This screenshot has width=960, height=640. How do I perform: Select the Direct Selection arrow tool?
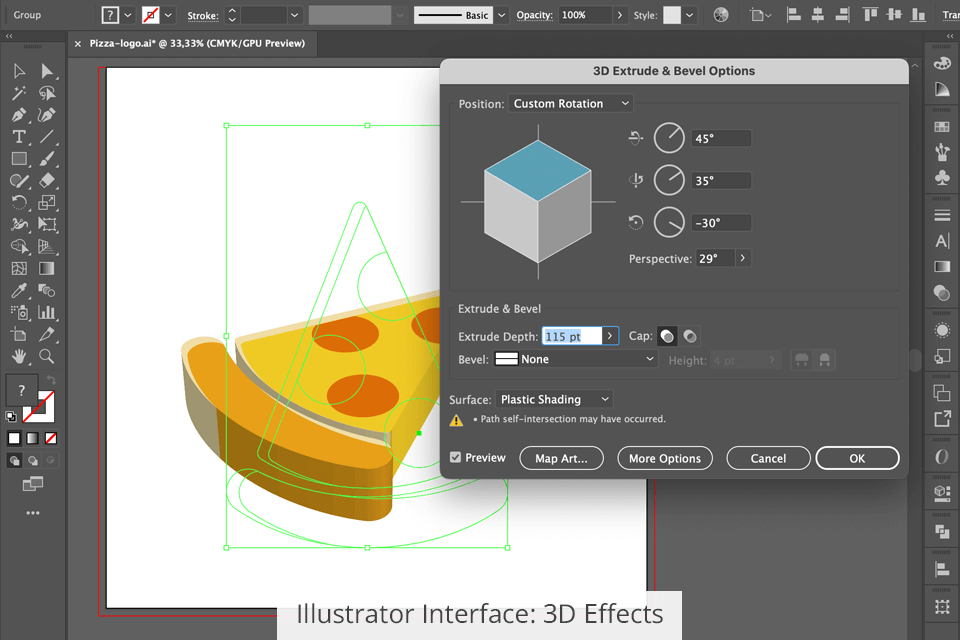coord(47,71)
